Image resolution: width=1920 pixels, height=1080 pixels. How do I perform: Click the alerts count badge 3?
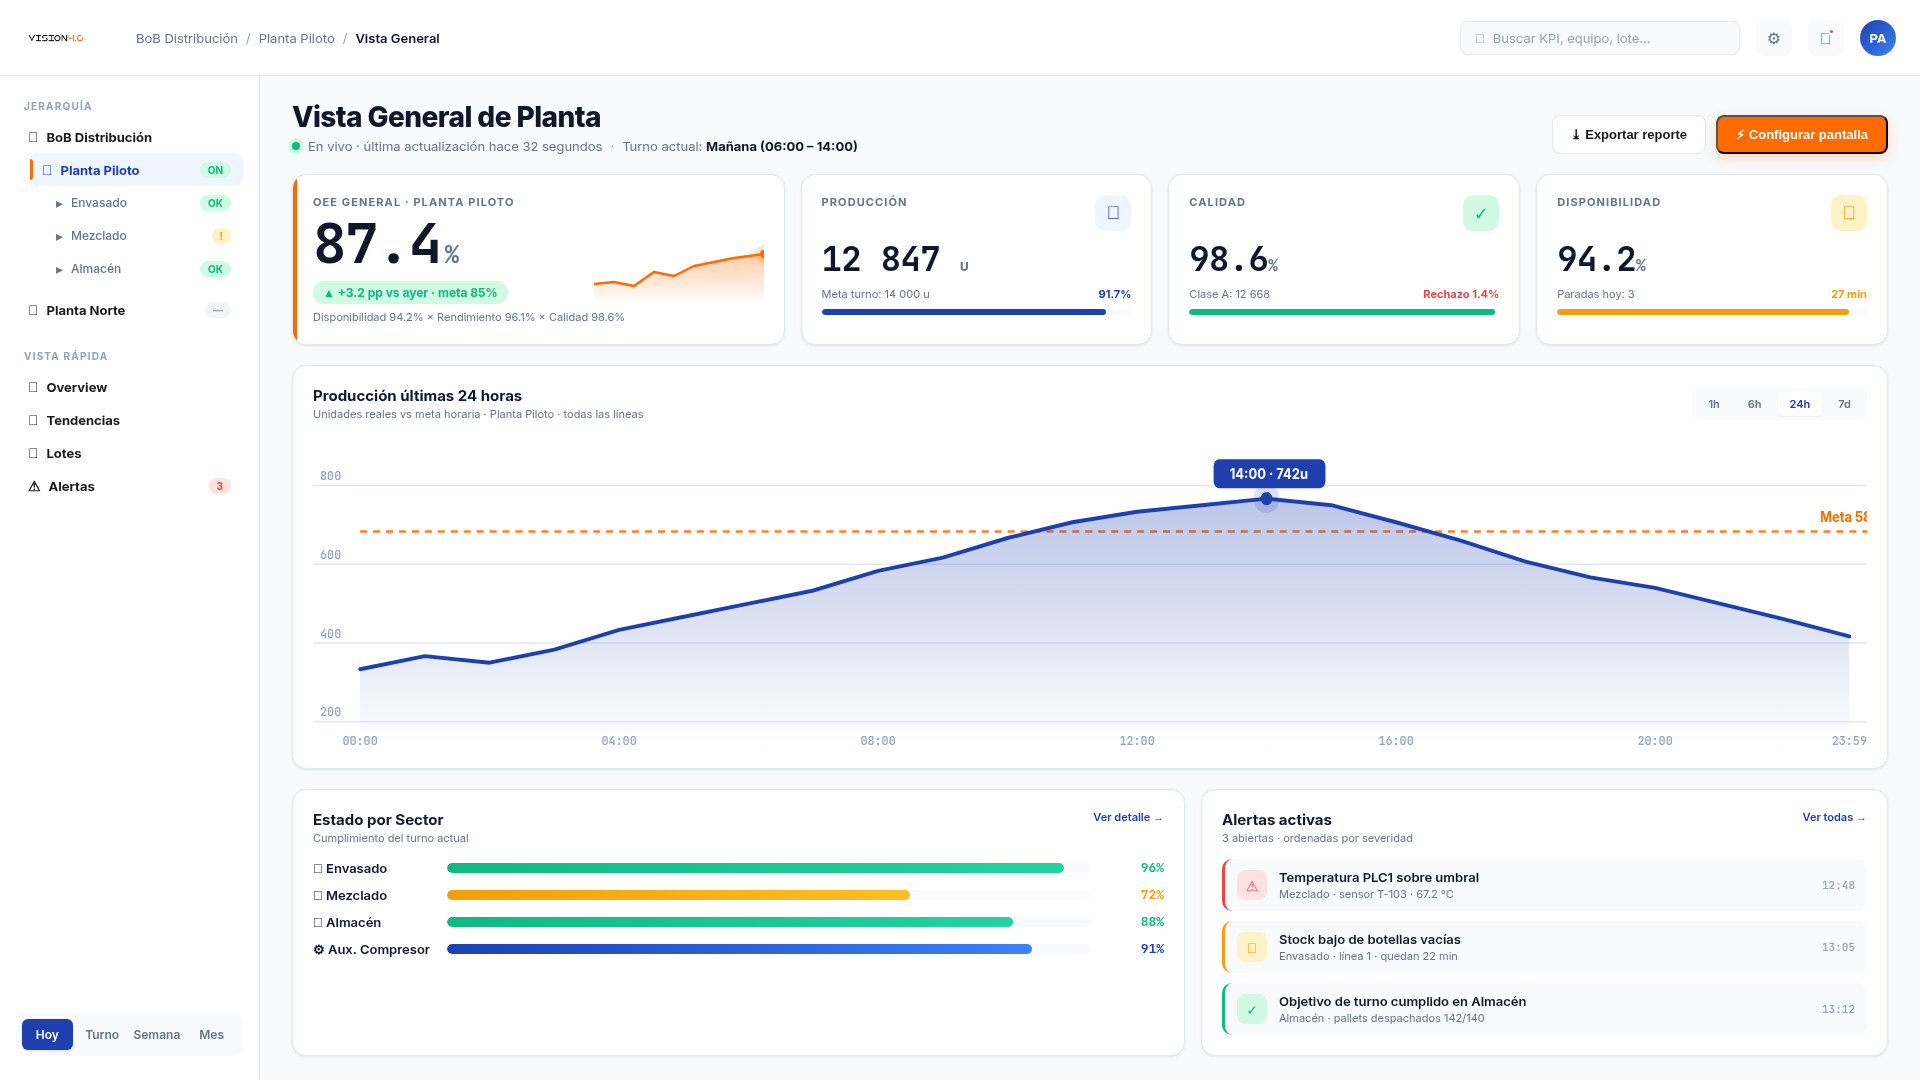(x=220, y=486)
